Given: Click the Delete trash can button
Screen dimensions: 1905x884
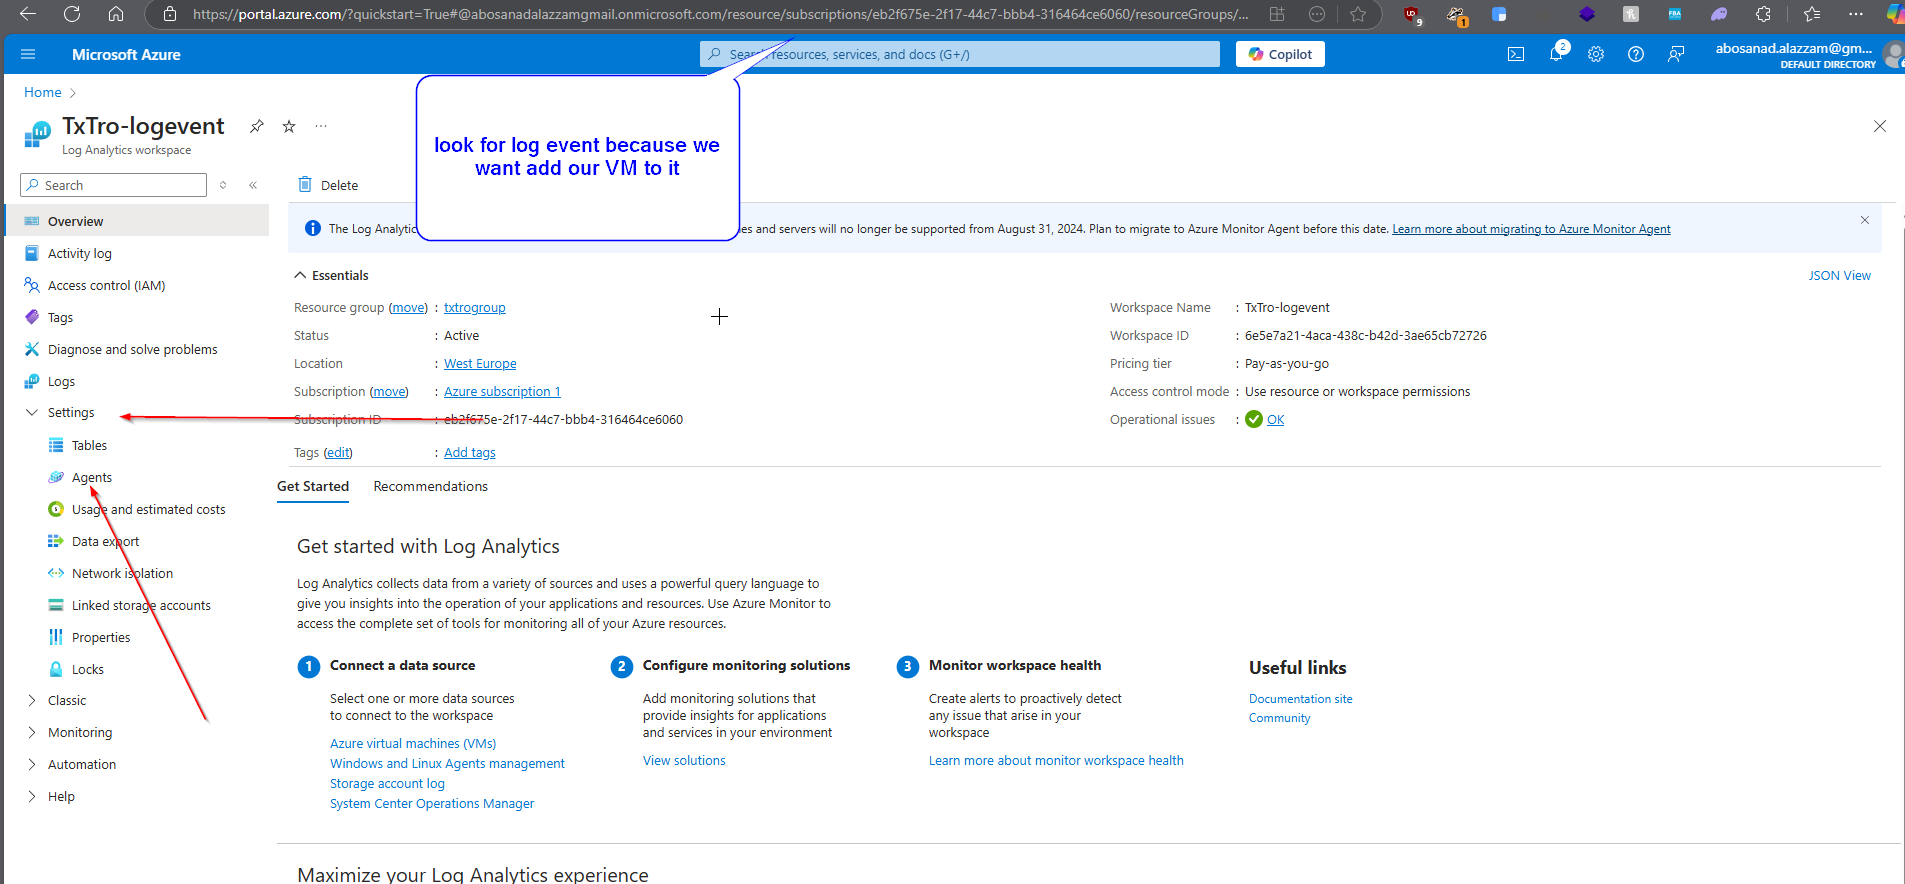Looking at the screenshot, I should (328, 185).
